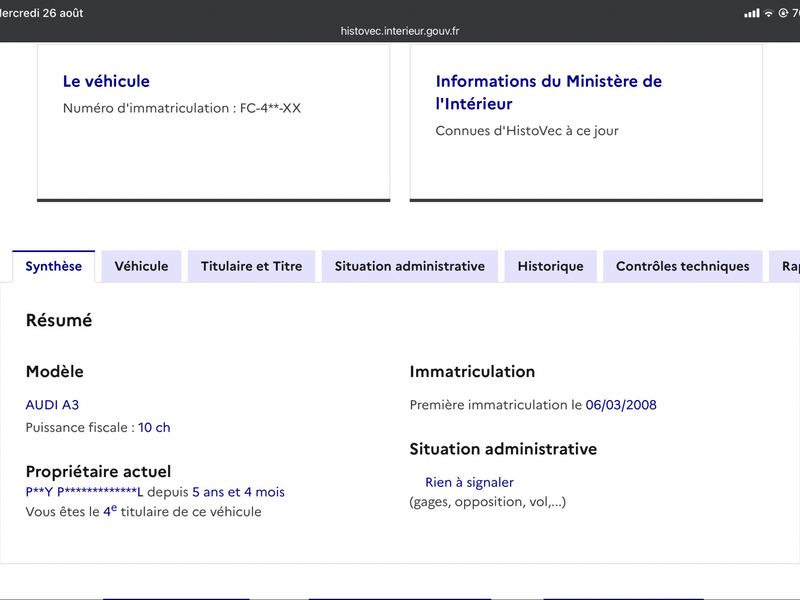The width and height of the screenshot is (800, 600).
Task: Click the AUDI A3 model value
Action: point(53,405)
